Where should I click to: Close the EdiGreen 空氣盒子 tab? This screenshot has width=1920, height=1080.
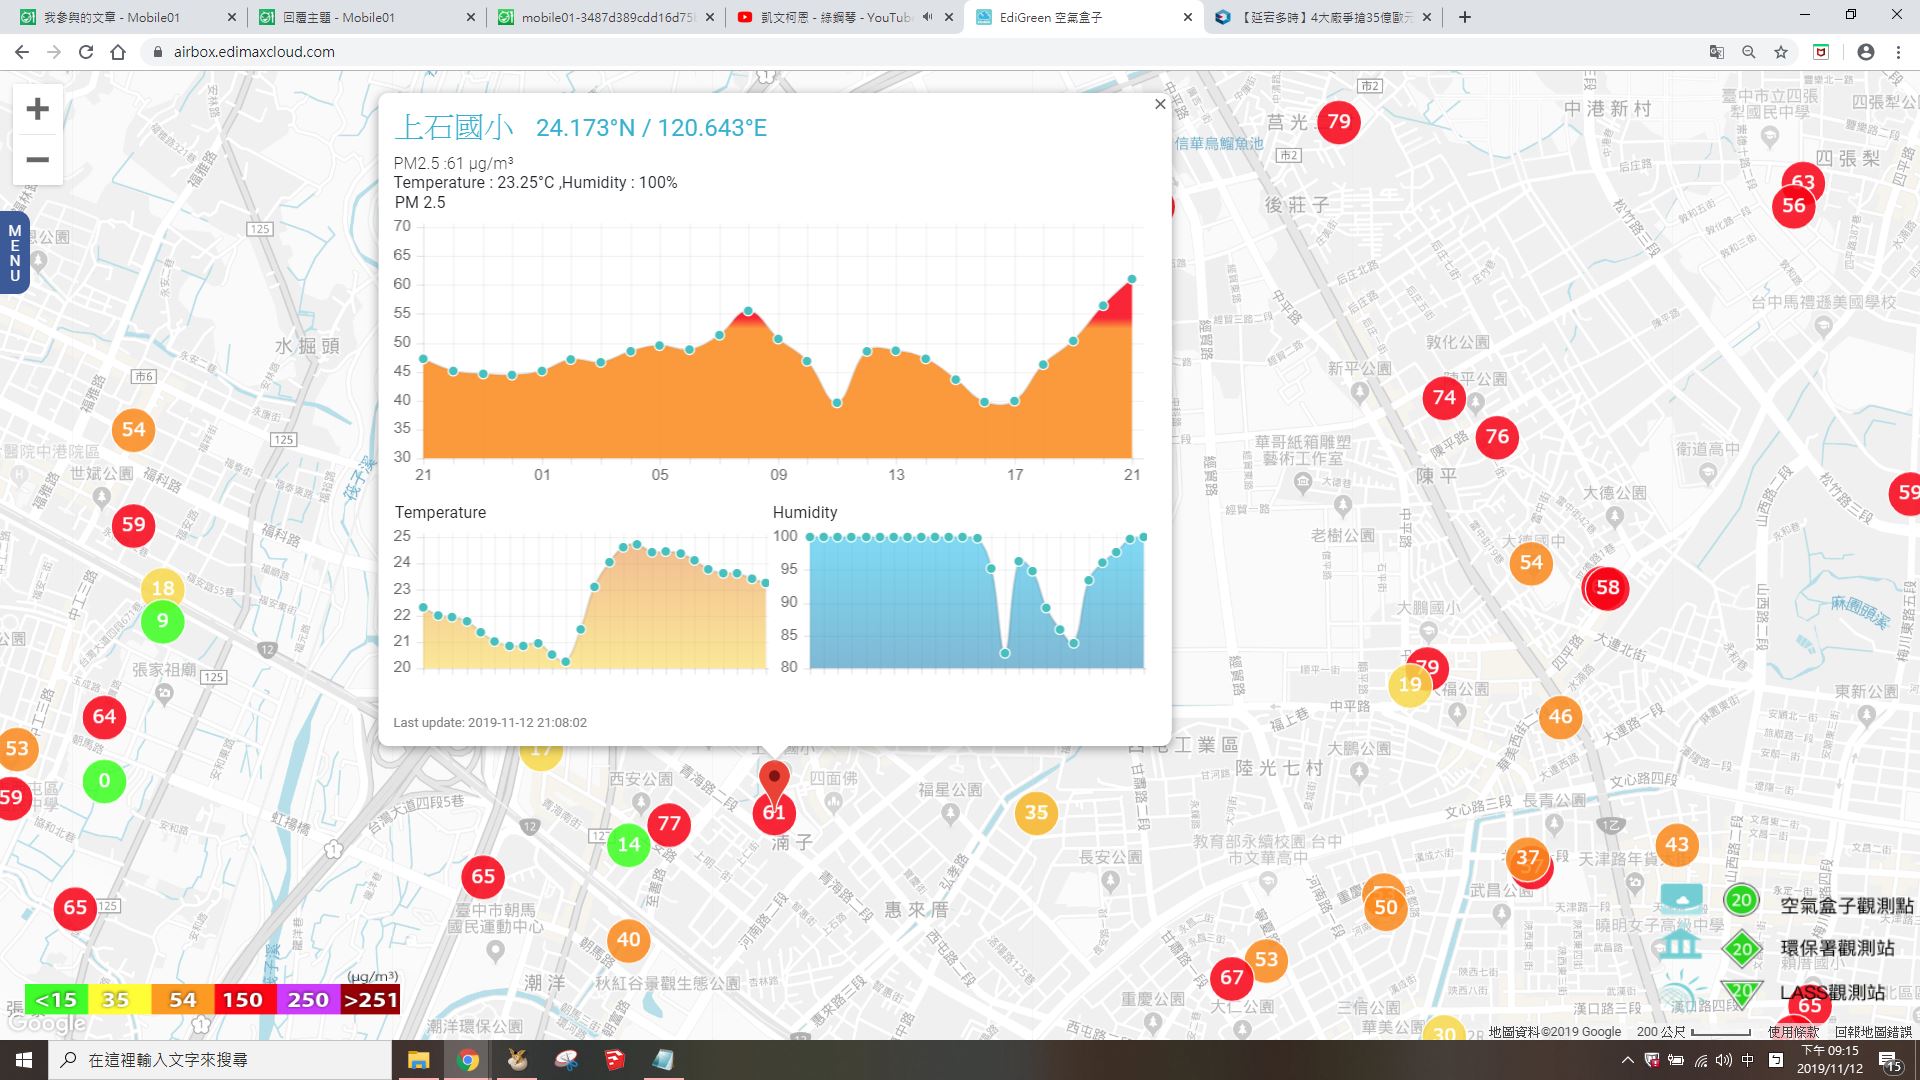[x=1187, y=17]
